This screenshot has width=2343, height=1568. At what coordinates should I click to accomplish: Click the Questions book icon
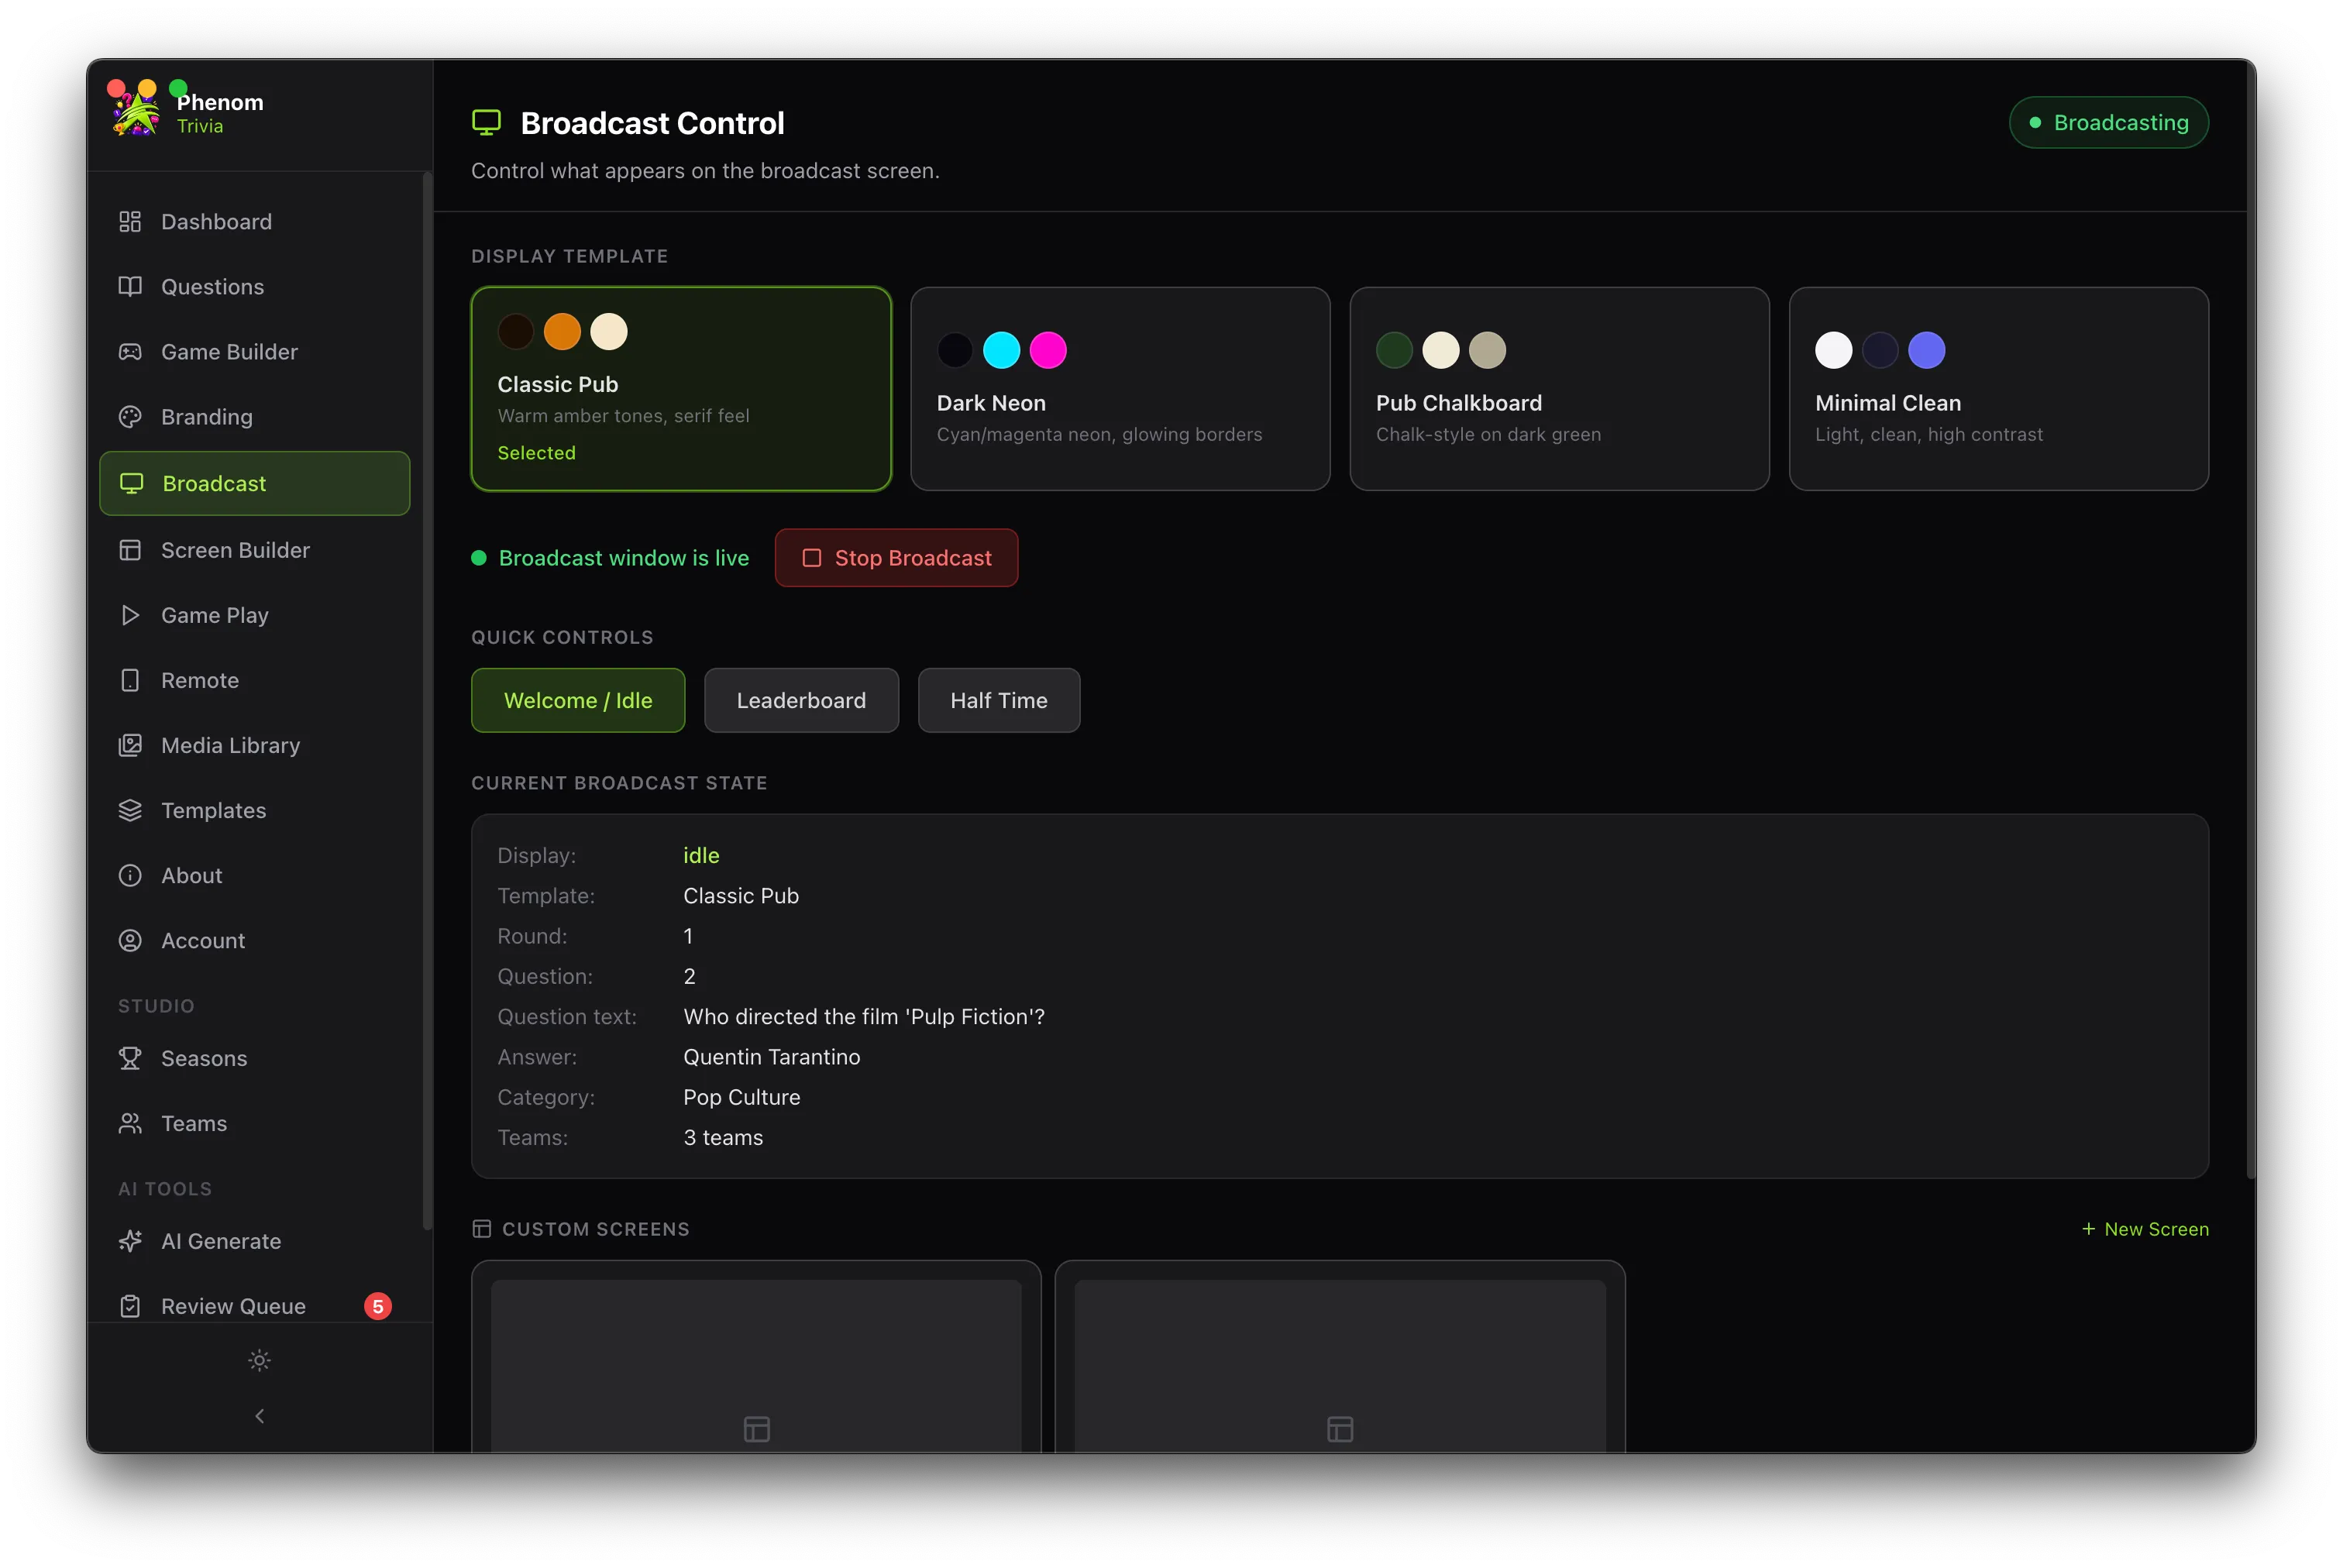pyautogui.click(x=130, y=286)
